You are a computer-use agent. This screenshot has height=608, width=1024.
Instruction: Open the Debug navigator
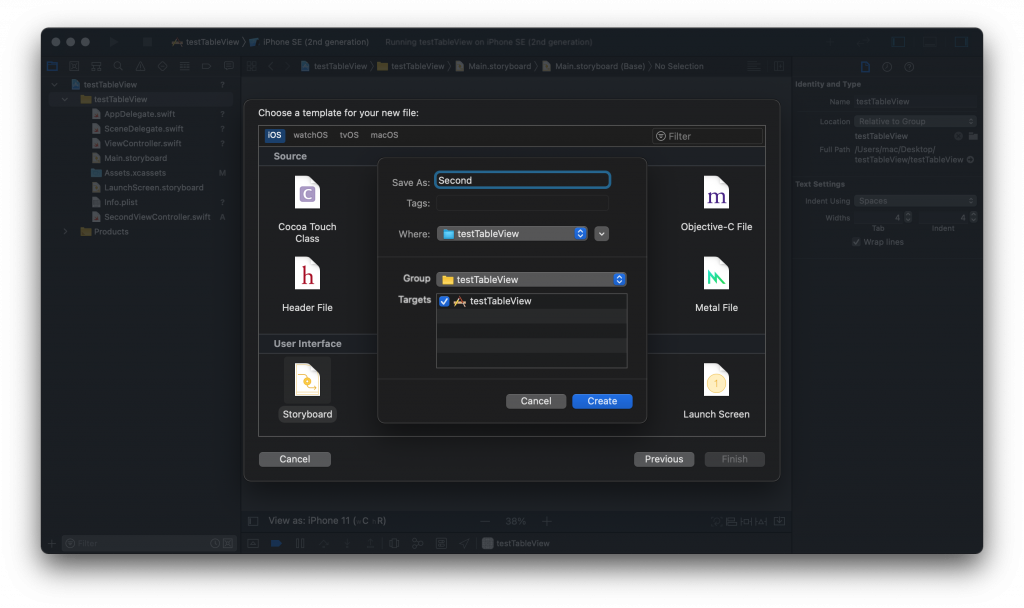coord(185,66)
